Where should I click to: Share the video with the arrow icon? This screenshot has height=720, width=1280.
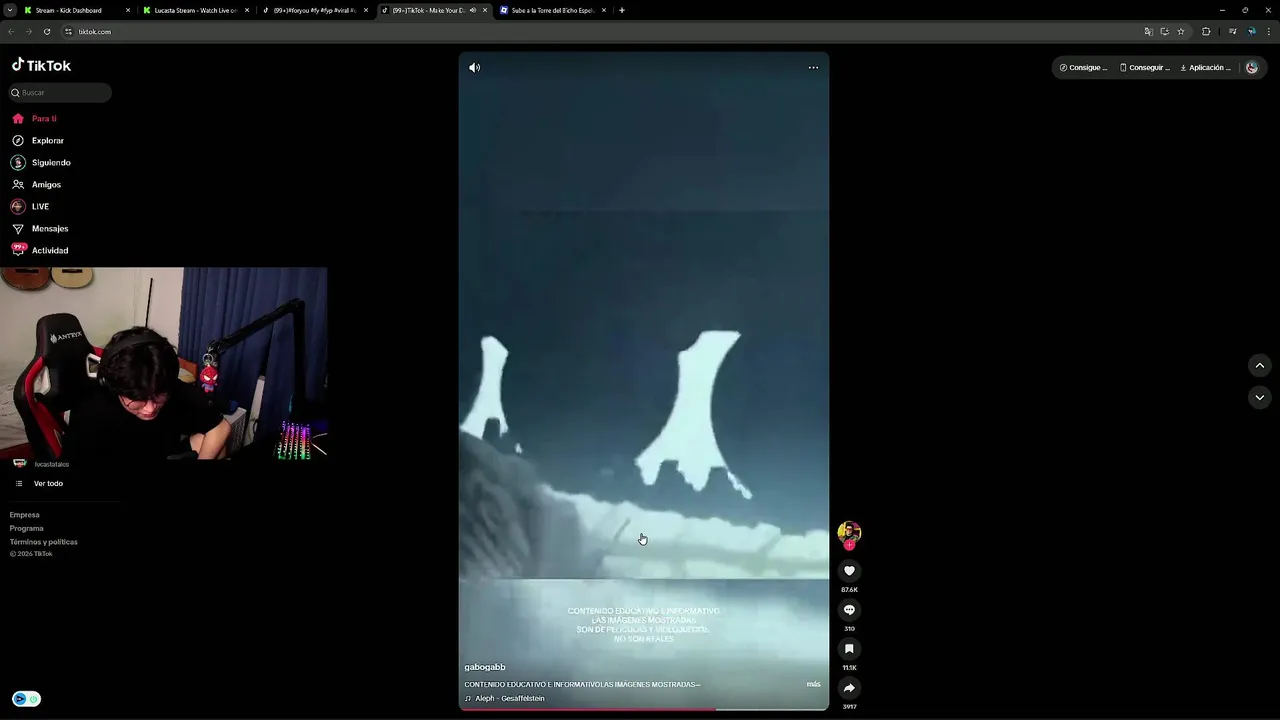pyautogui.click(x=849, y=688)
